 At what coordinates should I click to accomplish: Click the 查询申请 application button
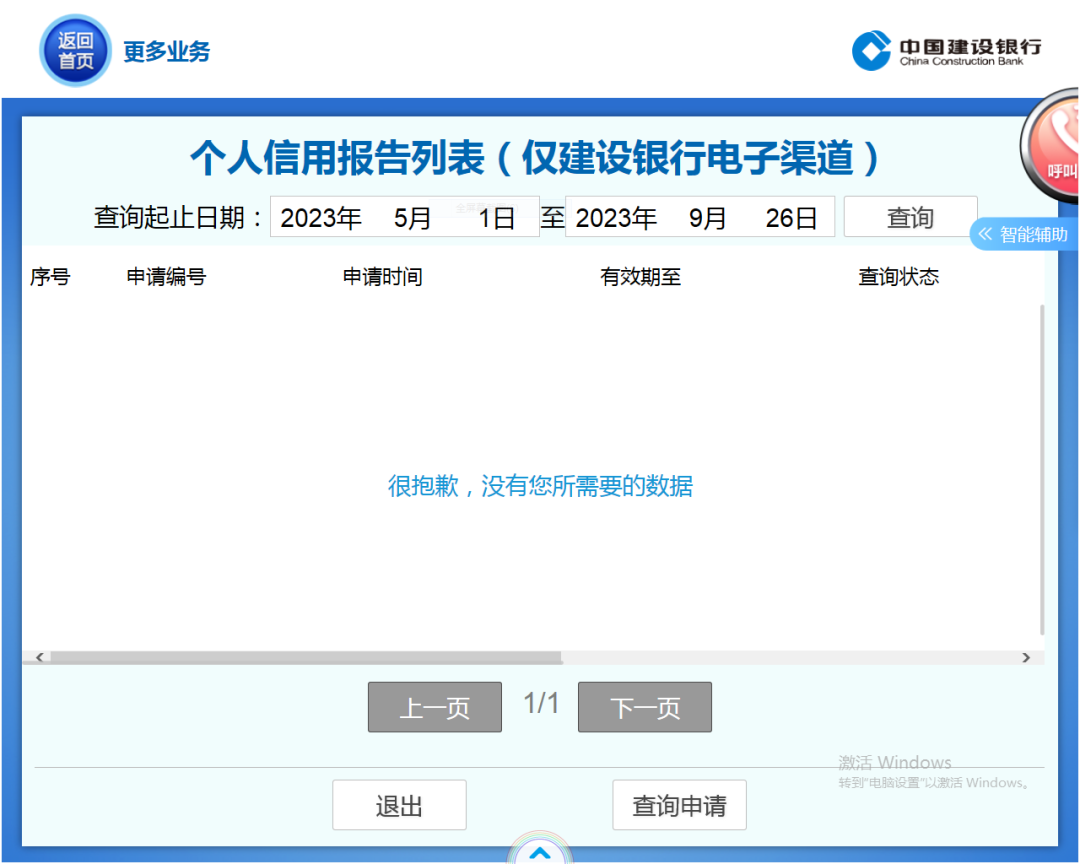pyautogui.click(x=679, y=805)
